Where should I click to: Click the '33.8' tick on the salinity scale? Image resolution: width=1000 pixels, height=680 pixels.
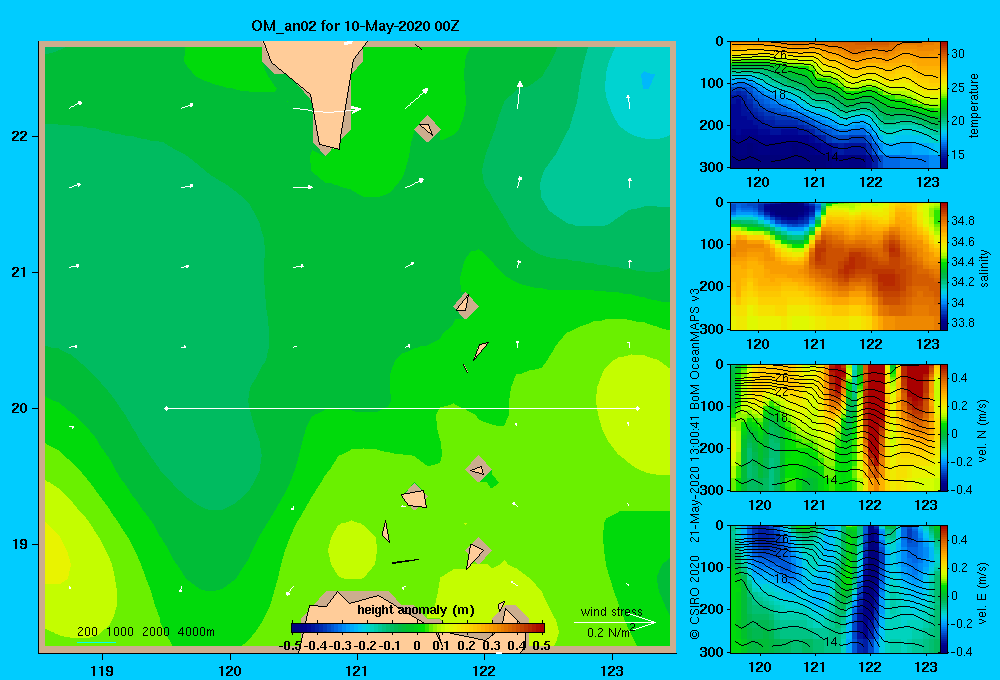tap(962, 323)
